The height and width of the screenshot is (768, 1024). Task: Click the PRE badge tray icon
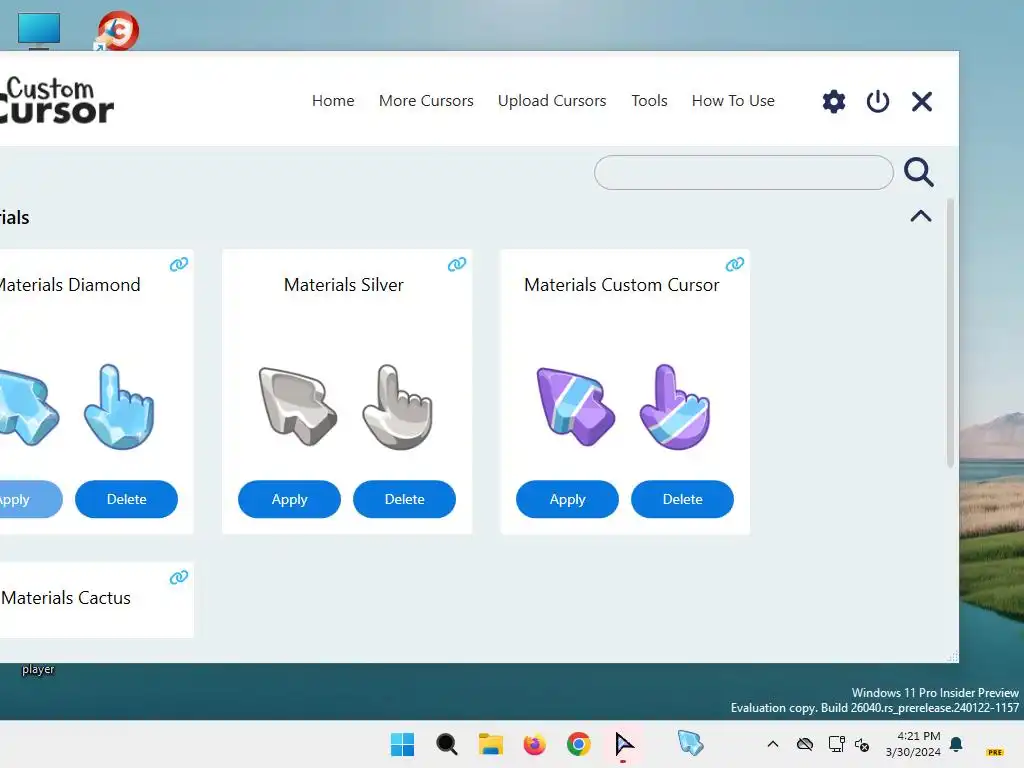coord(995,752)
